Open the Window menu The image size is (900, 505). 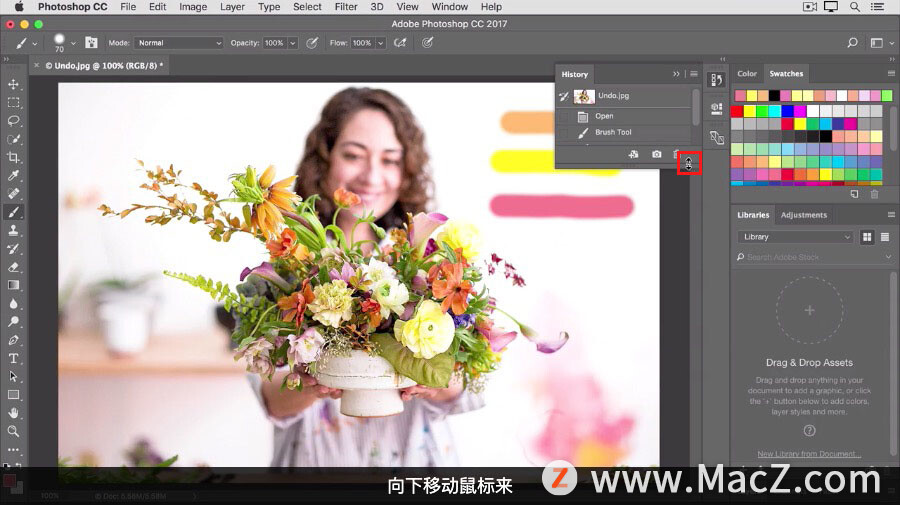point(449,7)
